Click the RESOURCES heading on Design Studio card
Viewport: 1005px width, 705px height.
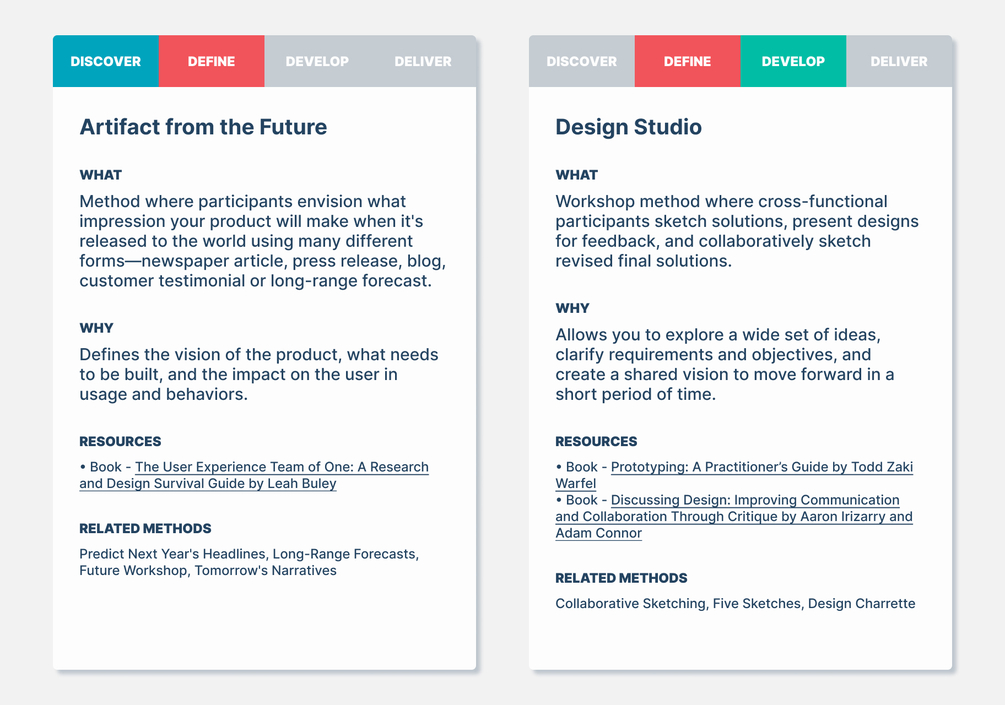(596, 441)
